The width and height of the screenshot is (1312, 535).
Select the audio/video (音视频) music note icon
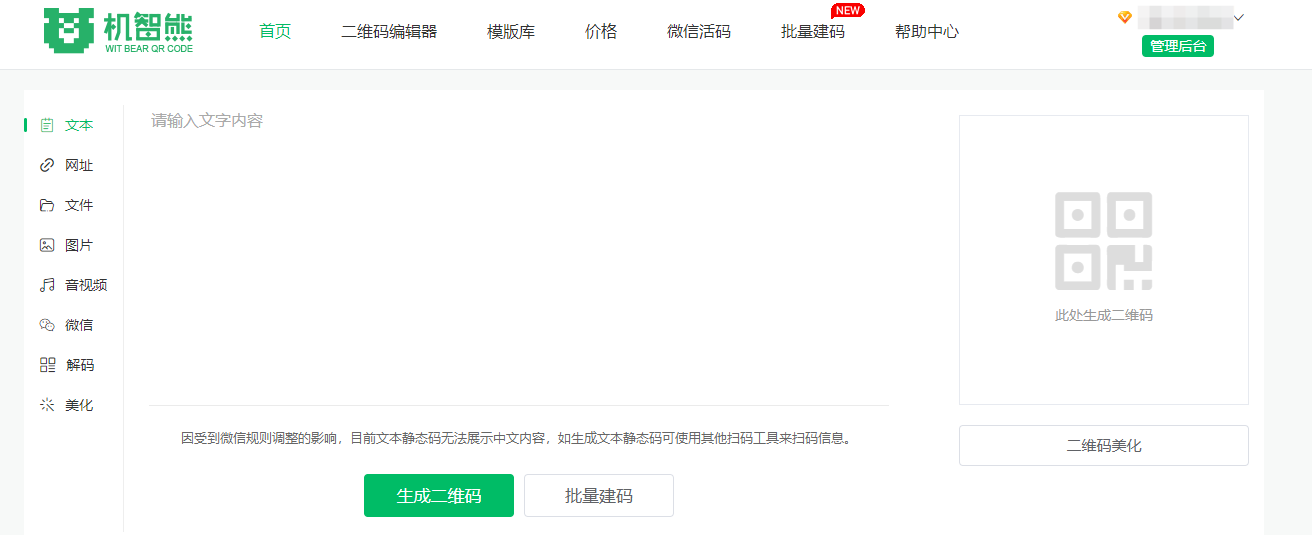click(47, 285)
